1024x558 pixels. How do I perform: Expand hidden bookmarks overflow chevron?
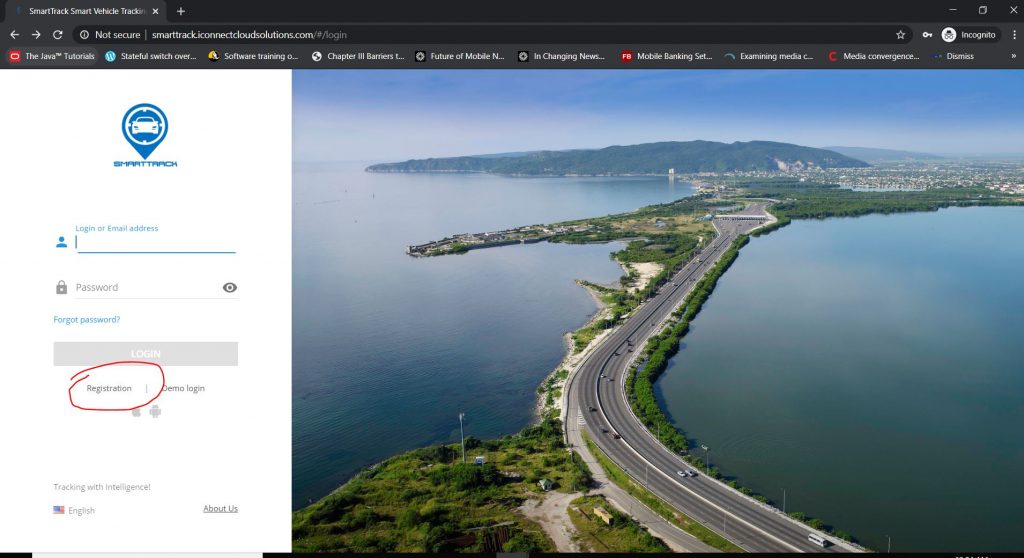1013,56
